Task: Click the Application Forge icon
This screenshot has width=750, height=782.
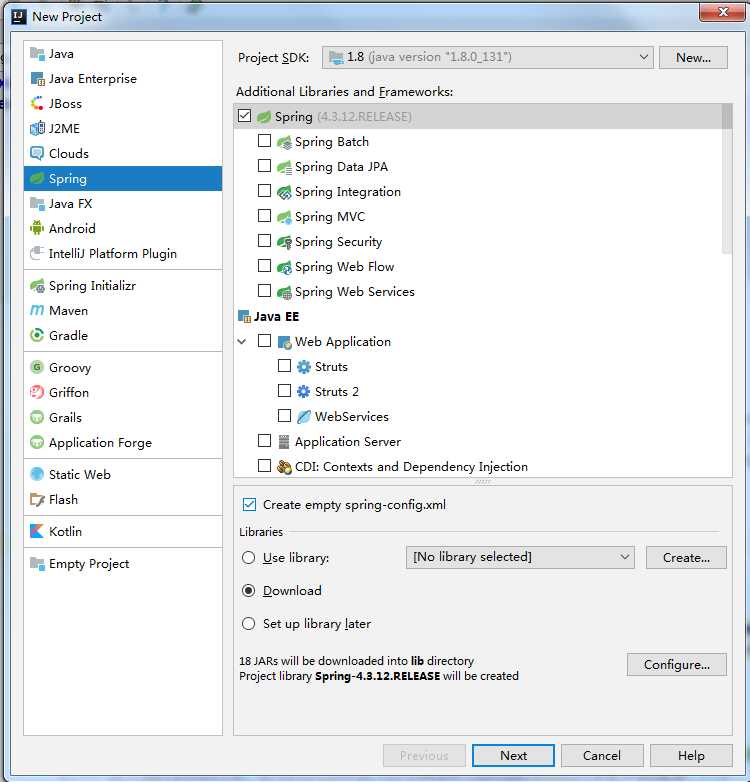Action: pos(37,442)
